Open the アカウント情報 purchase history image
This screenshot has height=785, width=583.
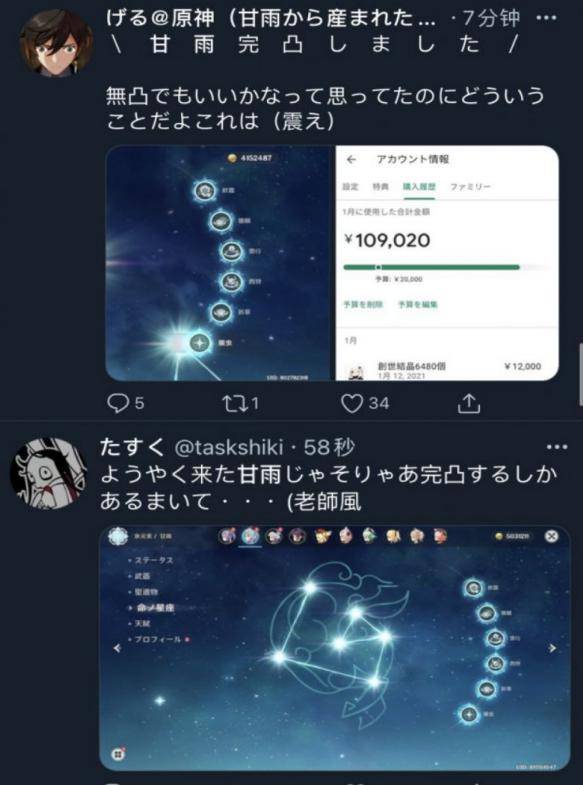pyautogui.click(x=447, y=263)
